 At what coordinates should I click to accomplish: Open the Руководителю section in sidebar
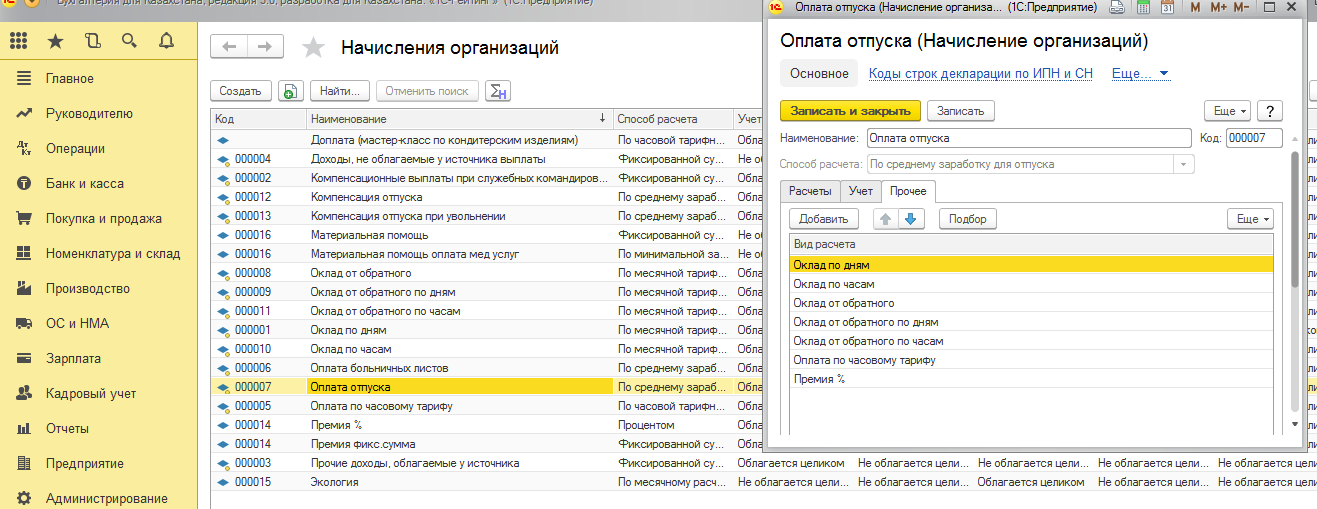pos(89,113)
